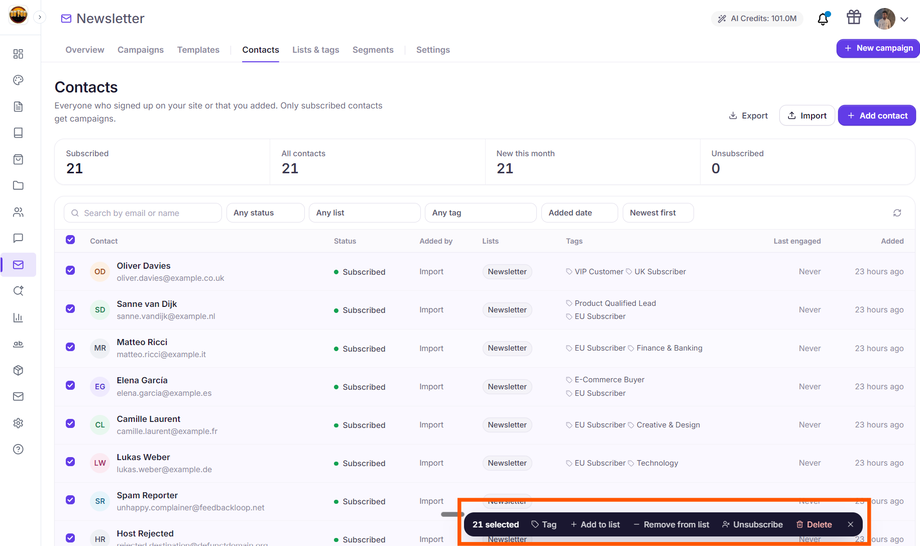Open the Any status filter dropdown
This screenshot has height=546, width=920.
click(265, 213)
